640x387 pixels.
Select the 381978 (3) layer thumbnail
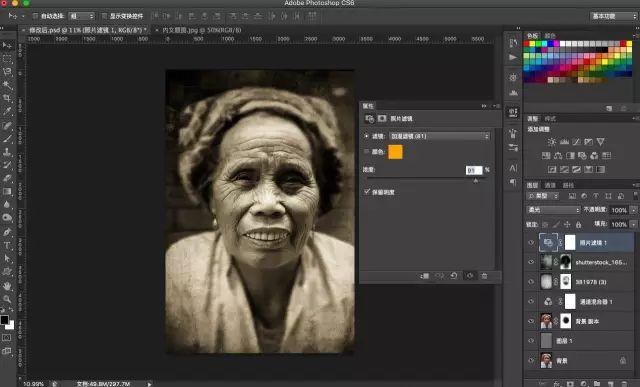[x=546, y=282]
